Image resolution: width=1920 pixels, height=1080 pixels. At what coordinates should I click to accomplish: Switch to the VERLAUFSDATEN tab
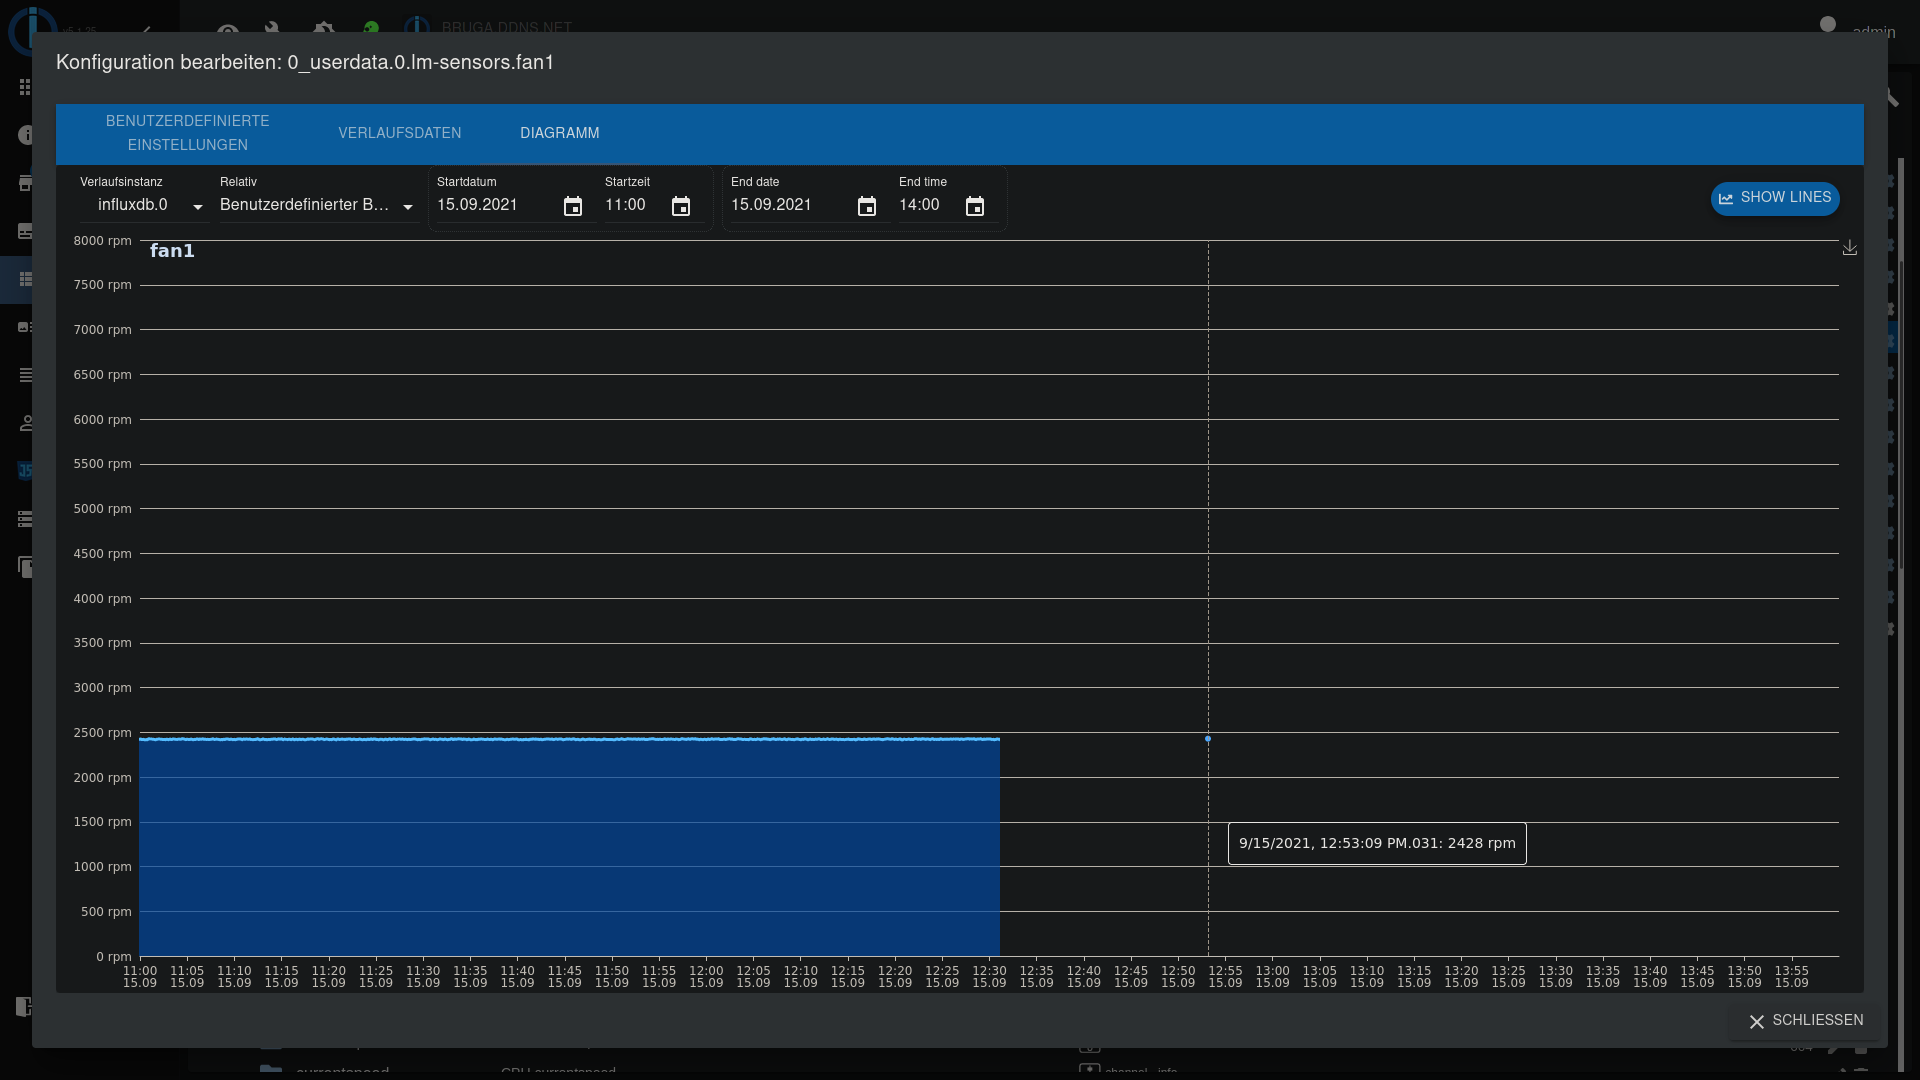click(x=399, y=133)
